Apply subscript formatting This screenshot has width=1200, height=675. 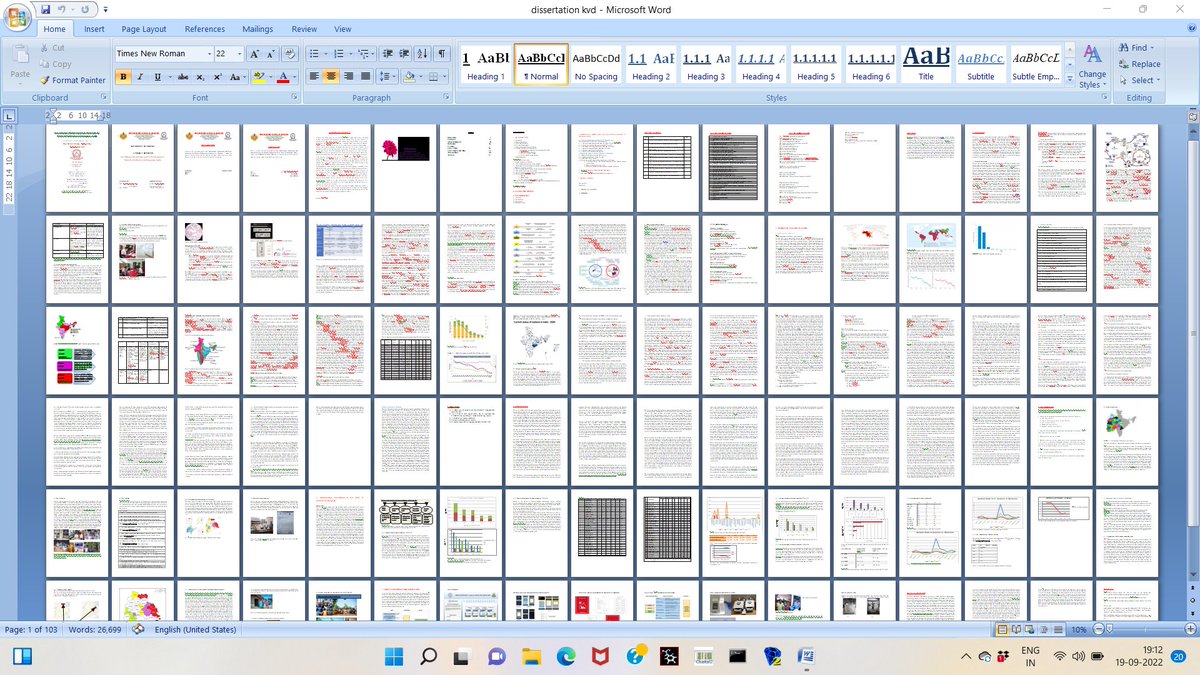(201, 77)
